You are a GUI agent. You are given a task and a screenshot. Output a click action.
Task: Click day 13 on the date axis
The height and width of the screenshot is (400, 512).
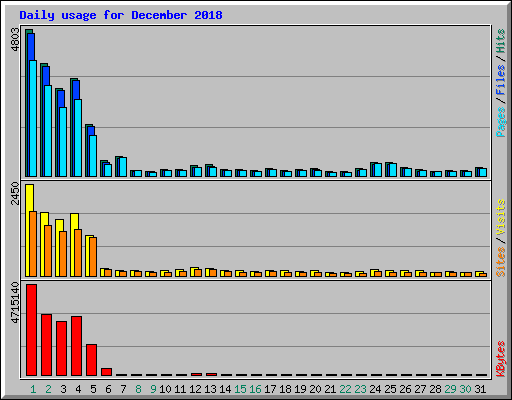click(210, 389)
